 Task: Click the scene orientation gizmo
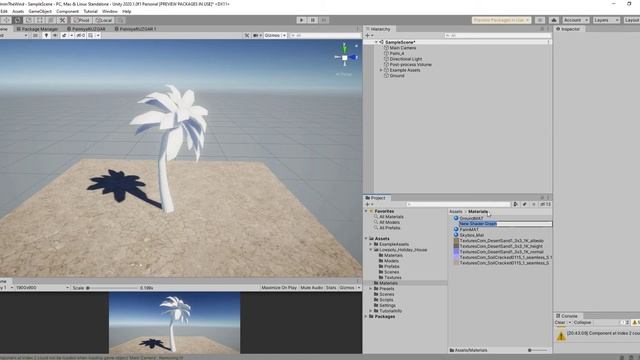tap(345, 58)
